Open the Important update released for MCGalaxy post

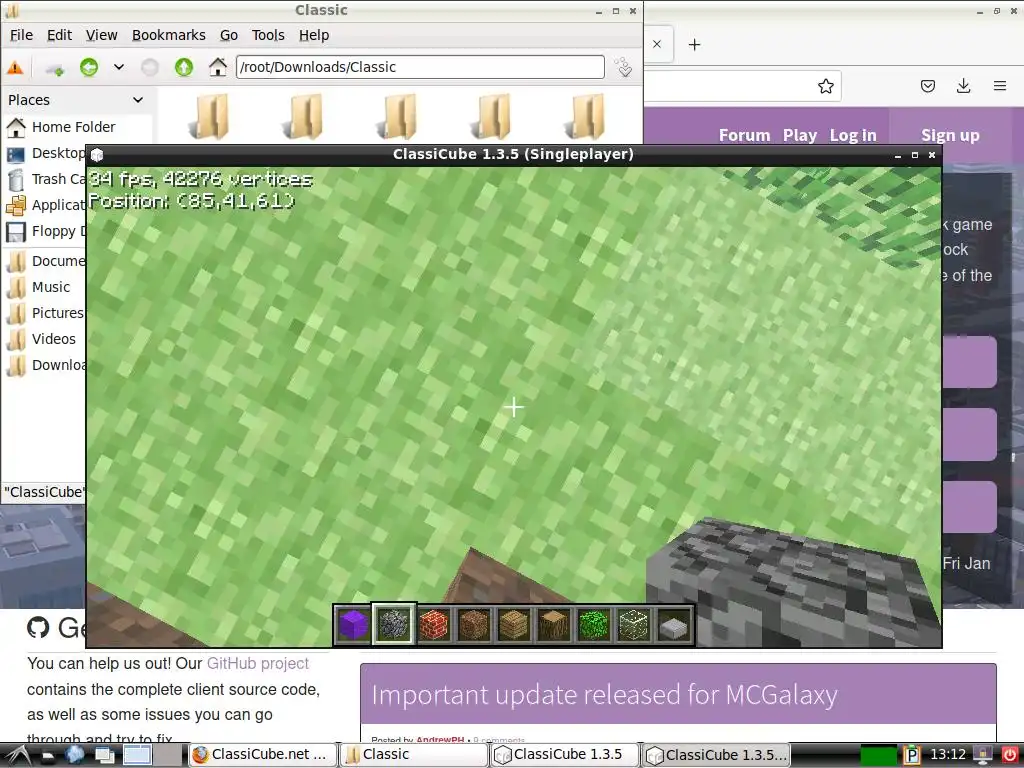604,695
